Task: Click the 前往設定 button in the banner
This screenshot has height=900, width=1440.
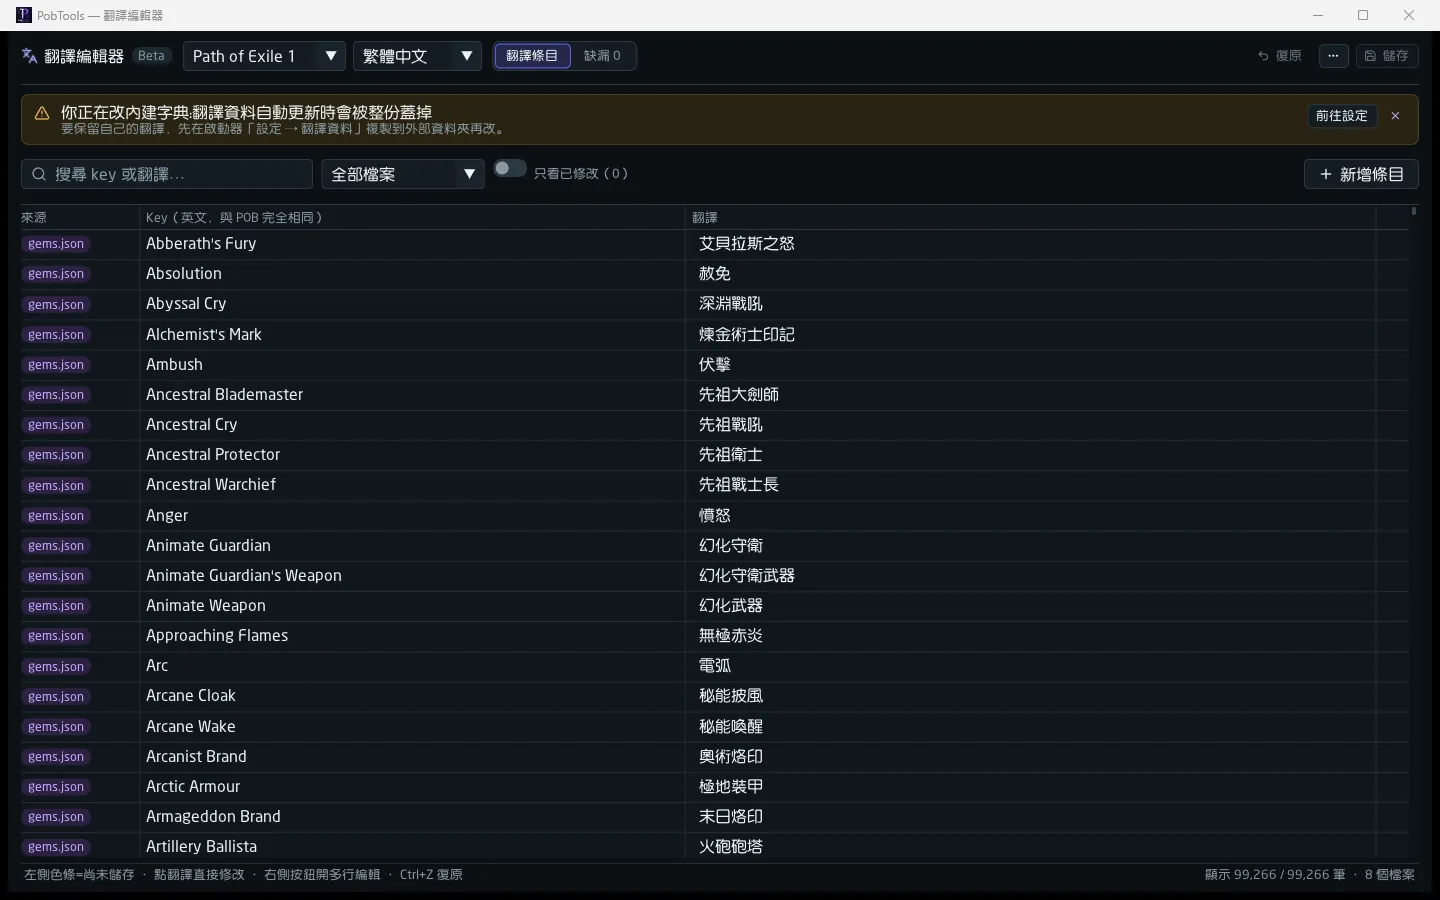Action: [x=1341, y=116]
